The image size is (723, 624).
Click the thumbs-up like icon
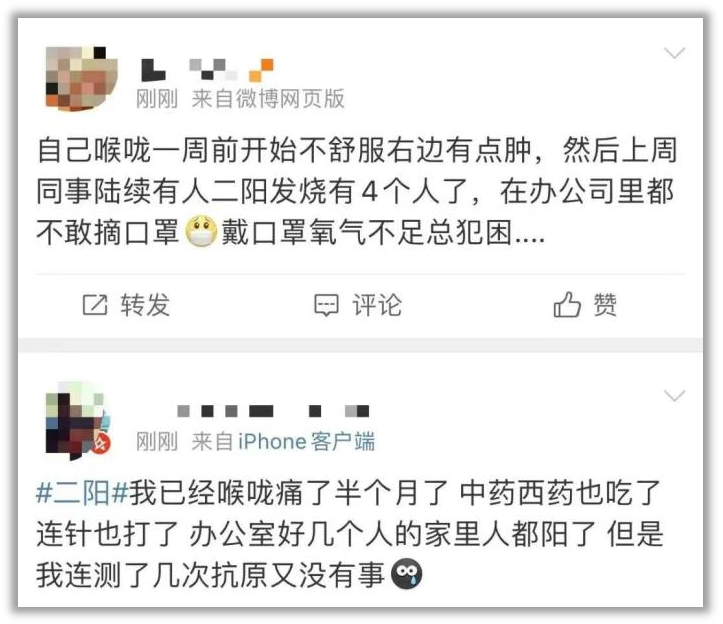[x=567, y=304]
